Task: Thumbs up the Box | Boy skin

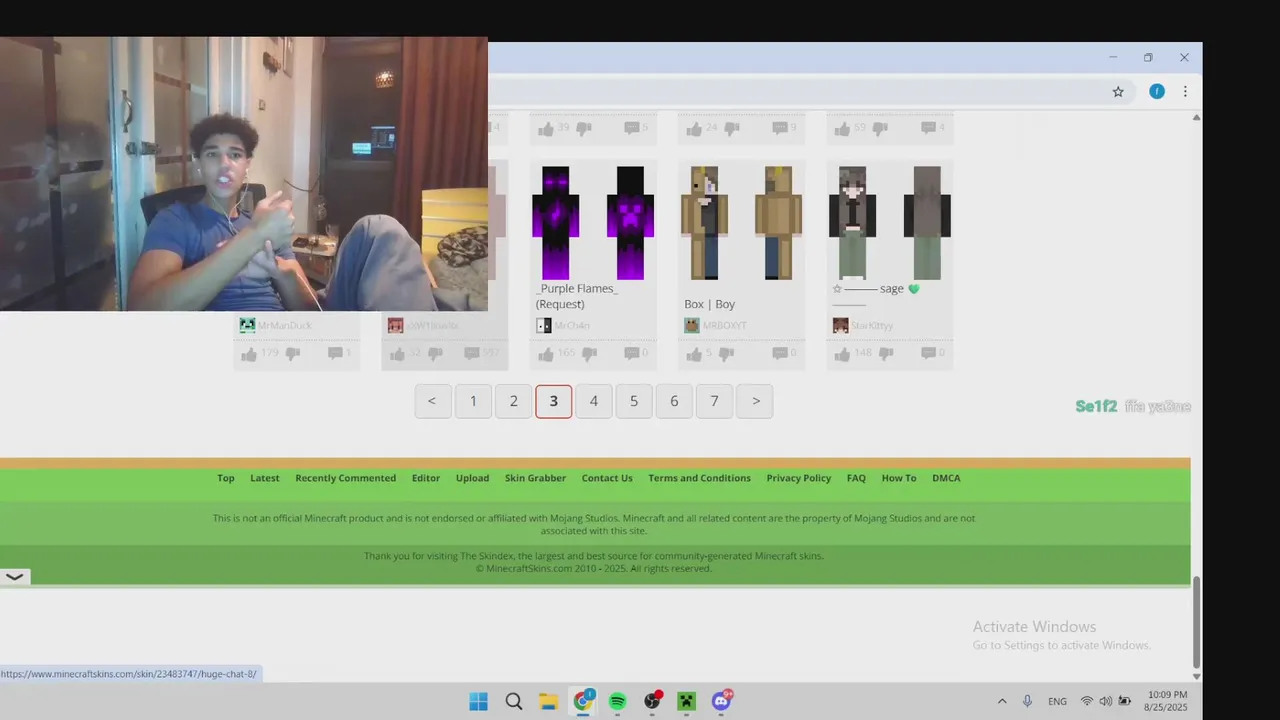Action: tap(694, 354)
